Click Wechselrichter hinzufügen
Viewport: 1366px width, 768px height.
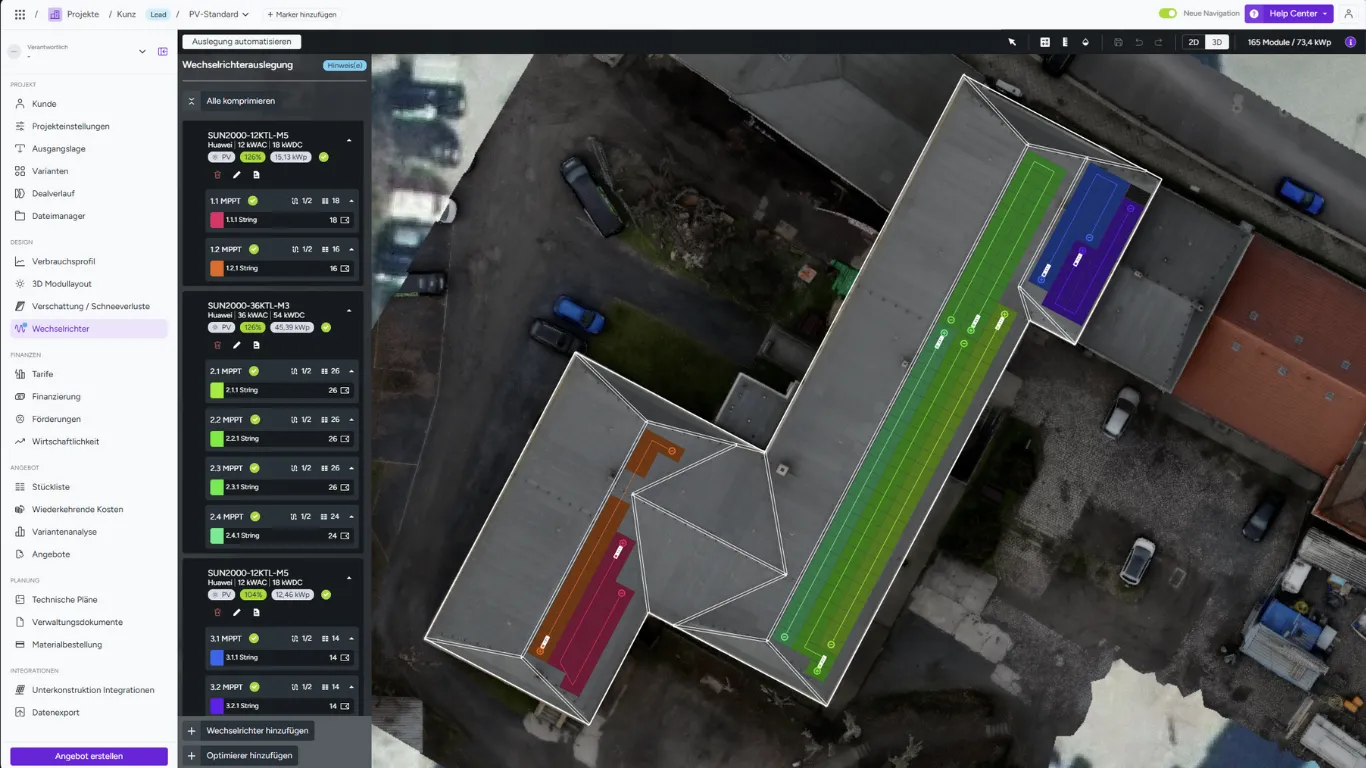(250, 731)
